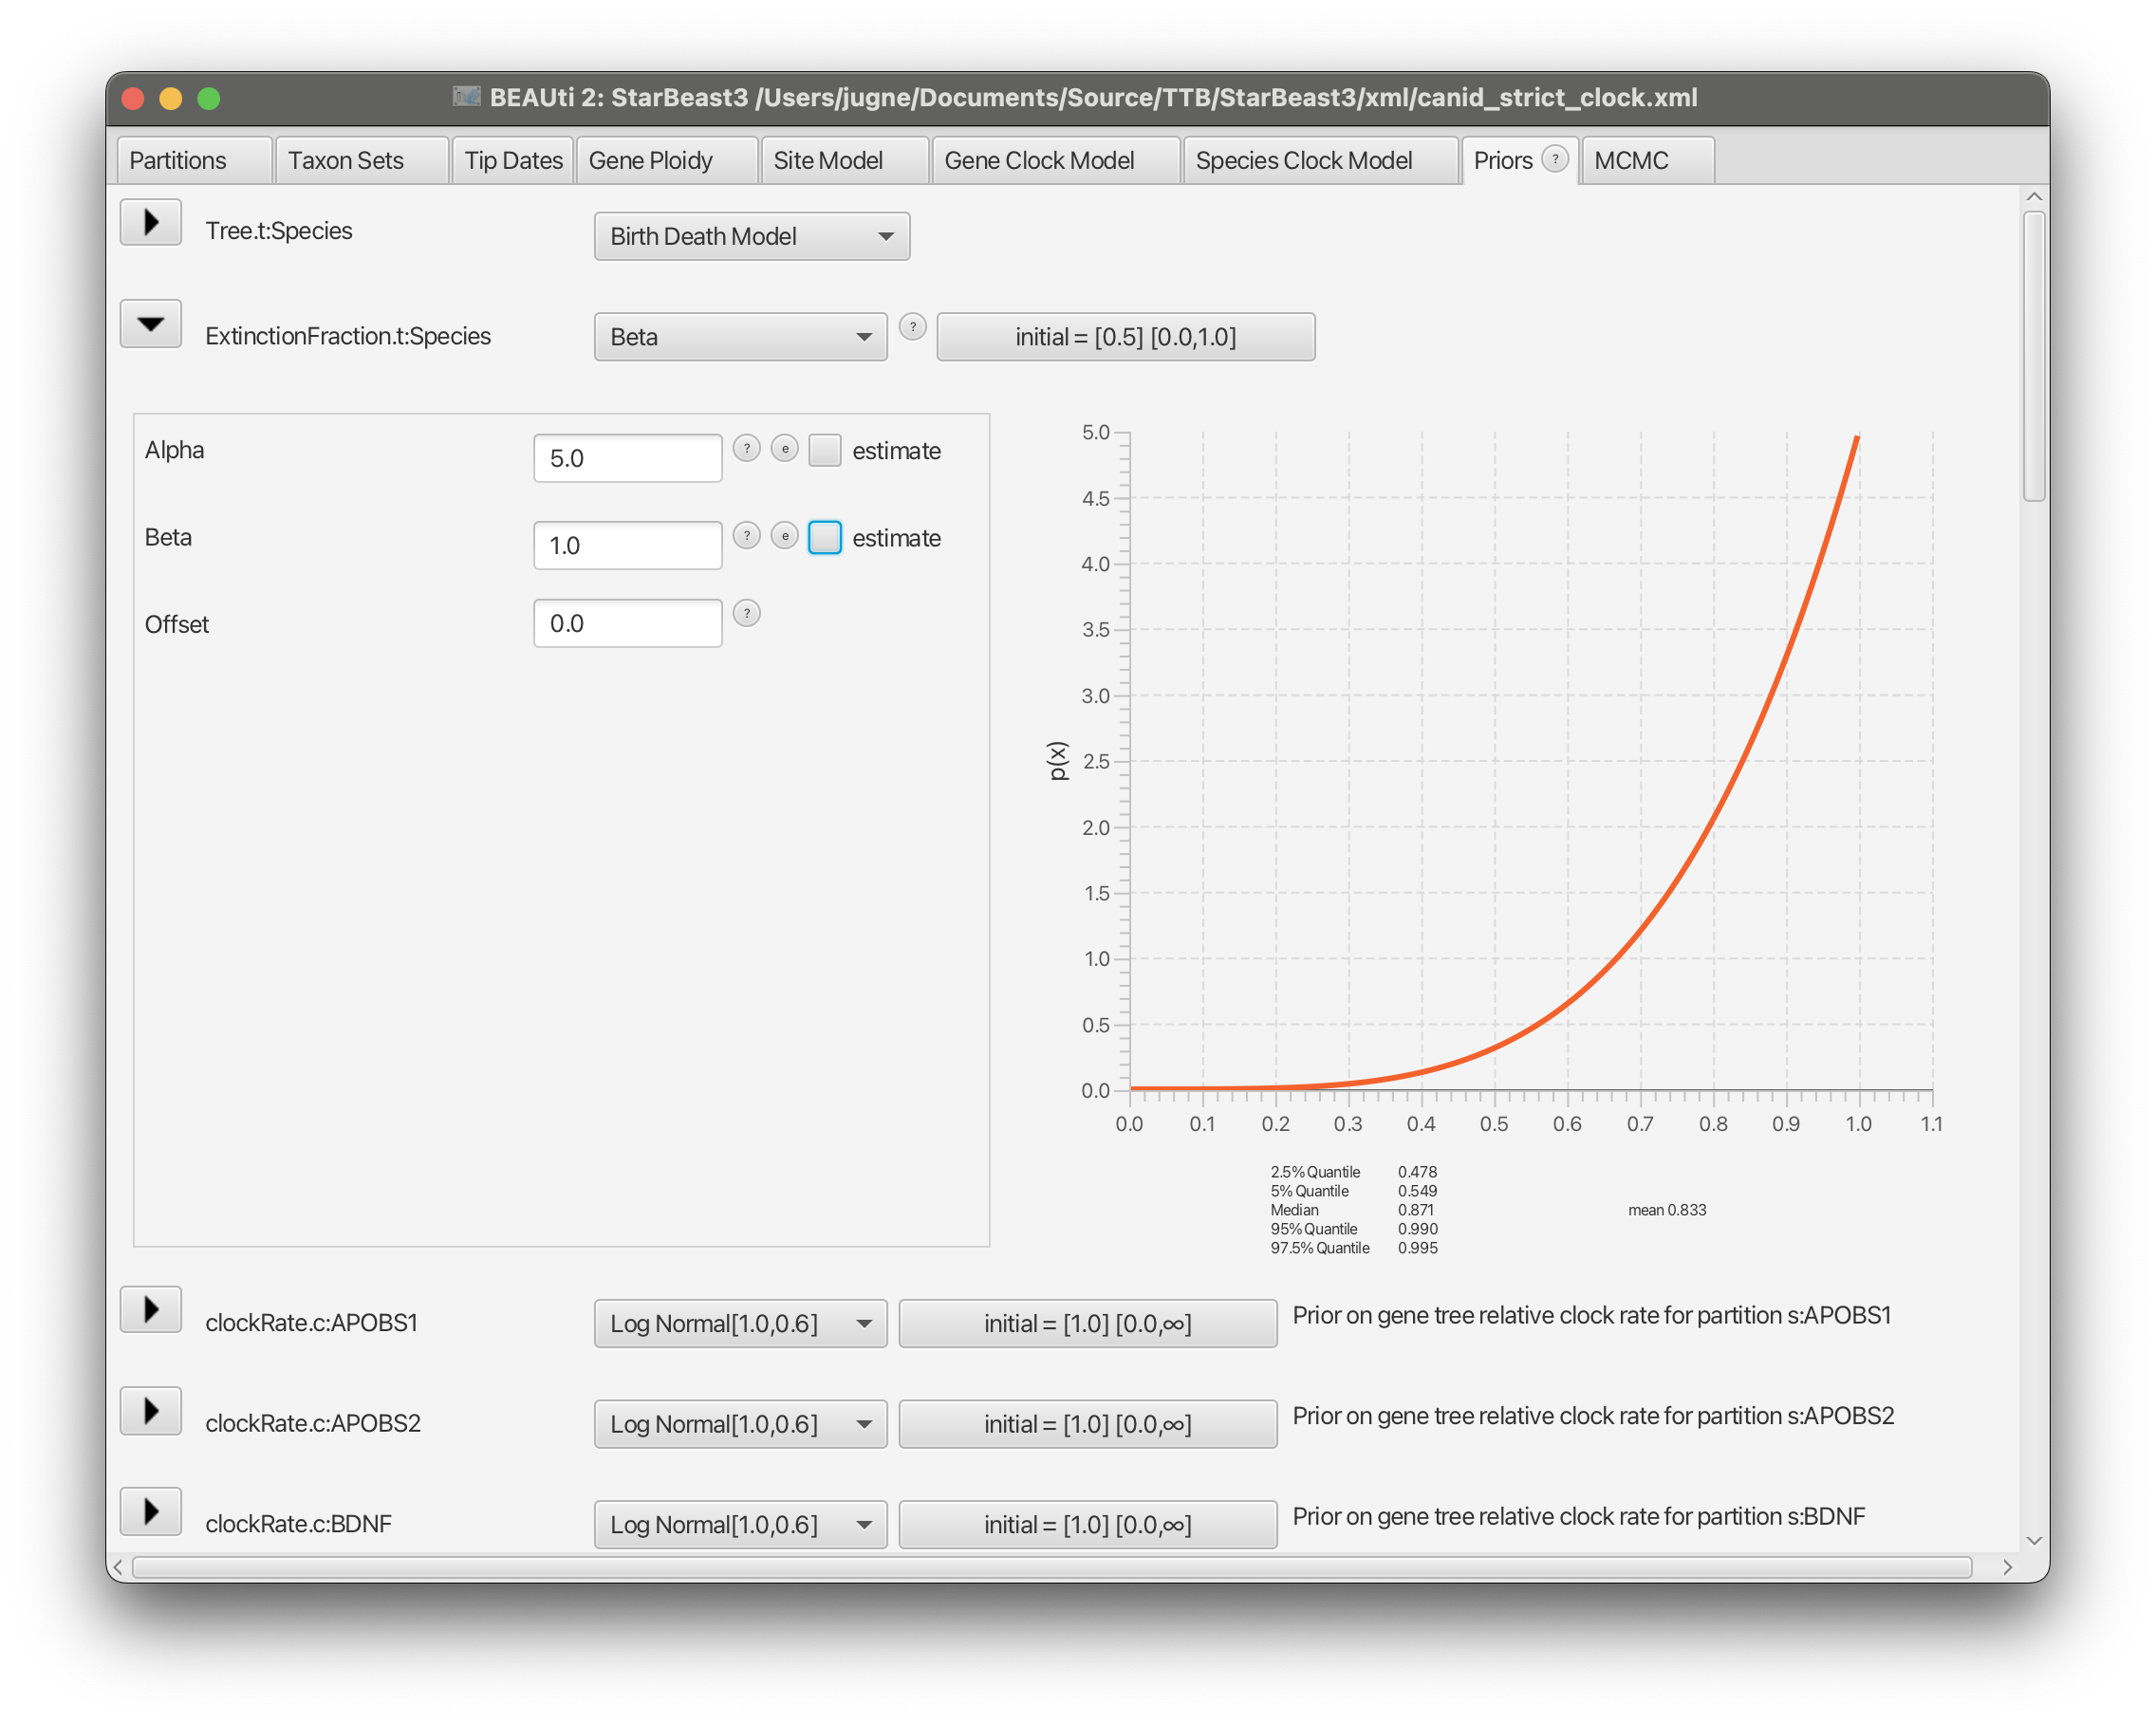Click the 'e' edit icon beside Beta
This screenshot has height=1723, width=2156.
785,536
